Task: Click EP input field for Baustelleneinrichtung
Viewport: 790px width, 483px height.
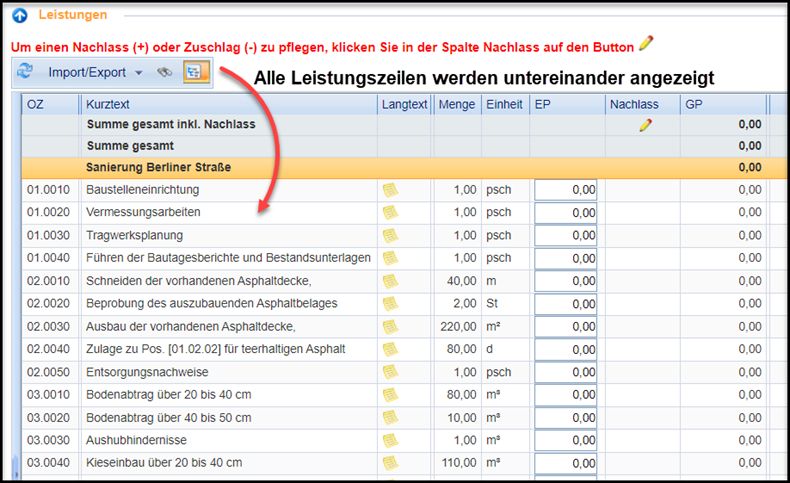Action: pos(565,190)
